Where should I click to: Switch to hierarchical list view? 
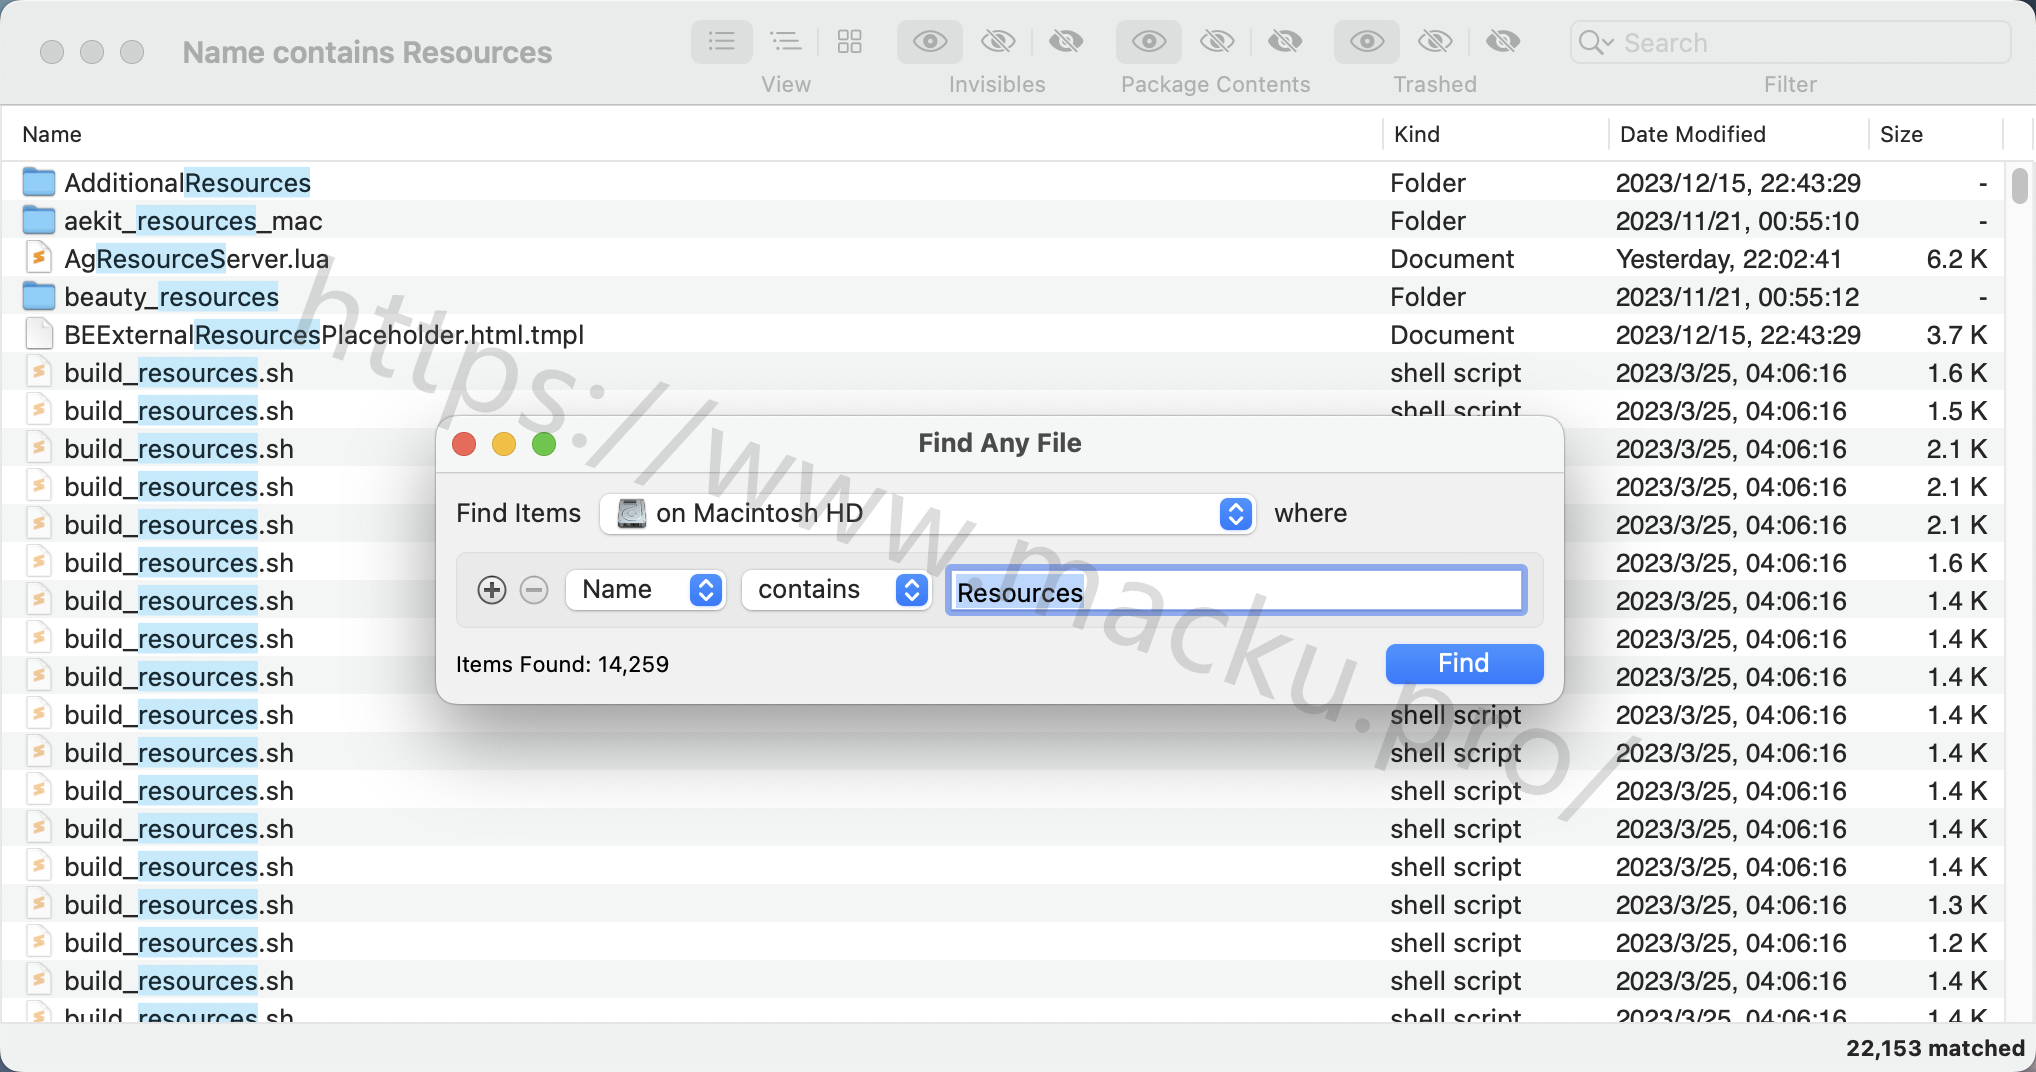point(785,42)
